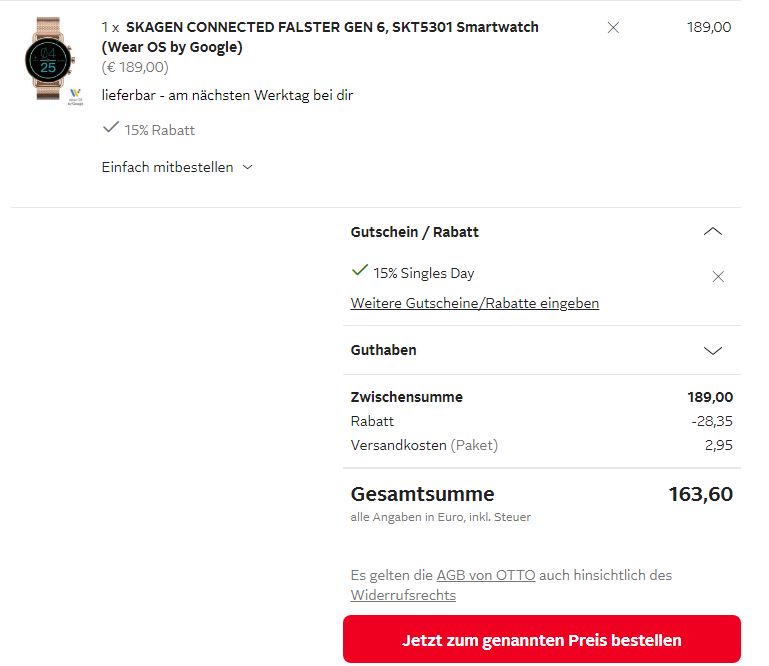Remove the 15% Singles Day coupon
Image resolution: width=769 pixels, height=666 pixels.
point(717,277)
